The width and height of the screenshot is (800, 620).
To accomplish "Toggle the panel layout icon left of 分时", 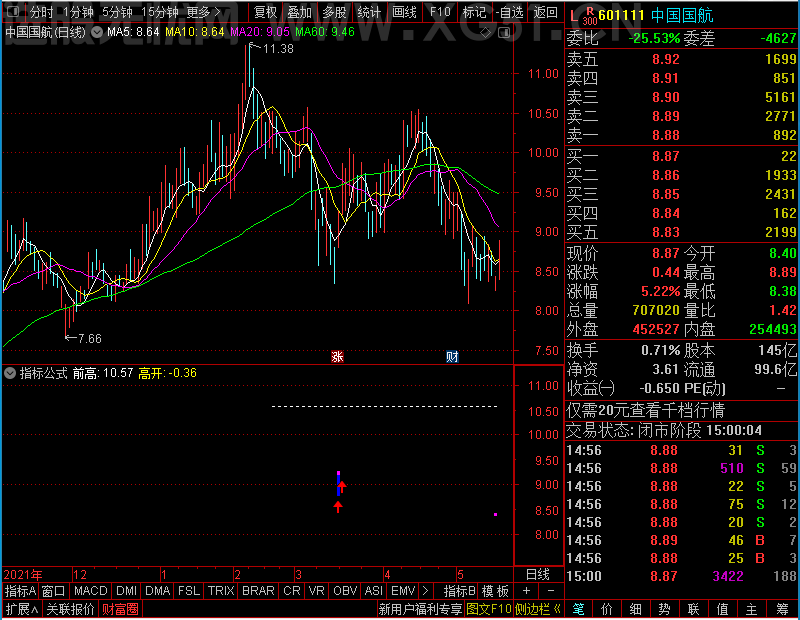I will coord(13,11).
